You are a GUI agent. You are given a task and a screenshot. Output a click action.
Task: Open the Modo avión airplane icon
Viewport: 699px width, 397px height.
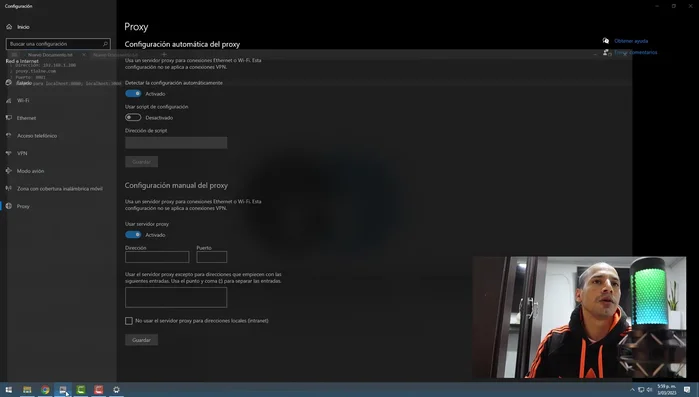(8, 171)
